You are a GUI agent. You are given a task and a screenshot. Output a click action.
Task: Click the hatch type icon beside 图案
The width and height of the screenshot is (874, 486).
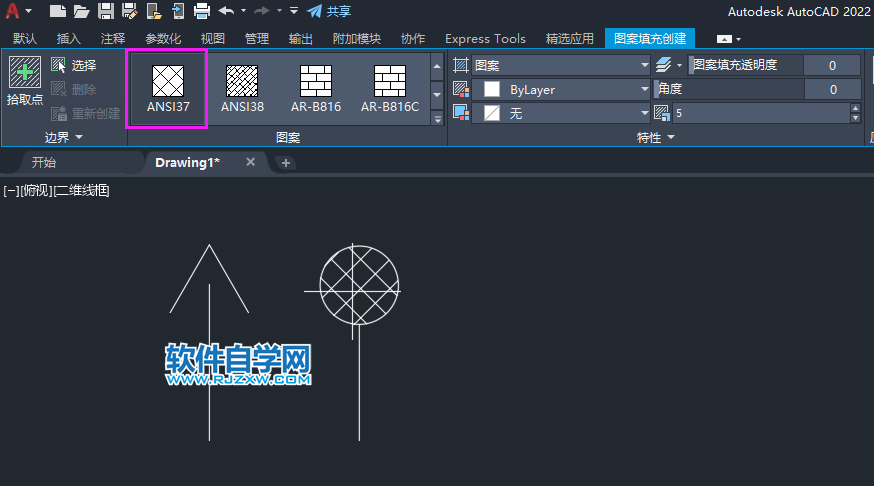(460, 65)
